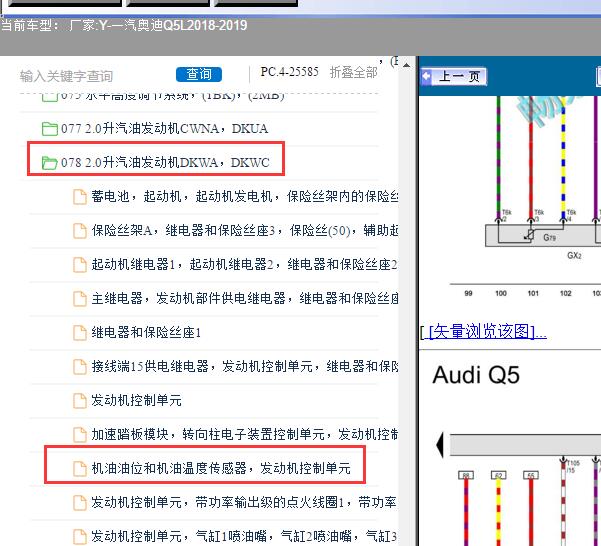Click document icon beside 气缸1喷油嘴 row
This screenshot has height=546, width=601.
[x=80, y=536]
